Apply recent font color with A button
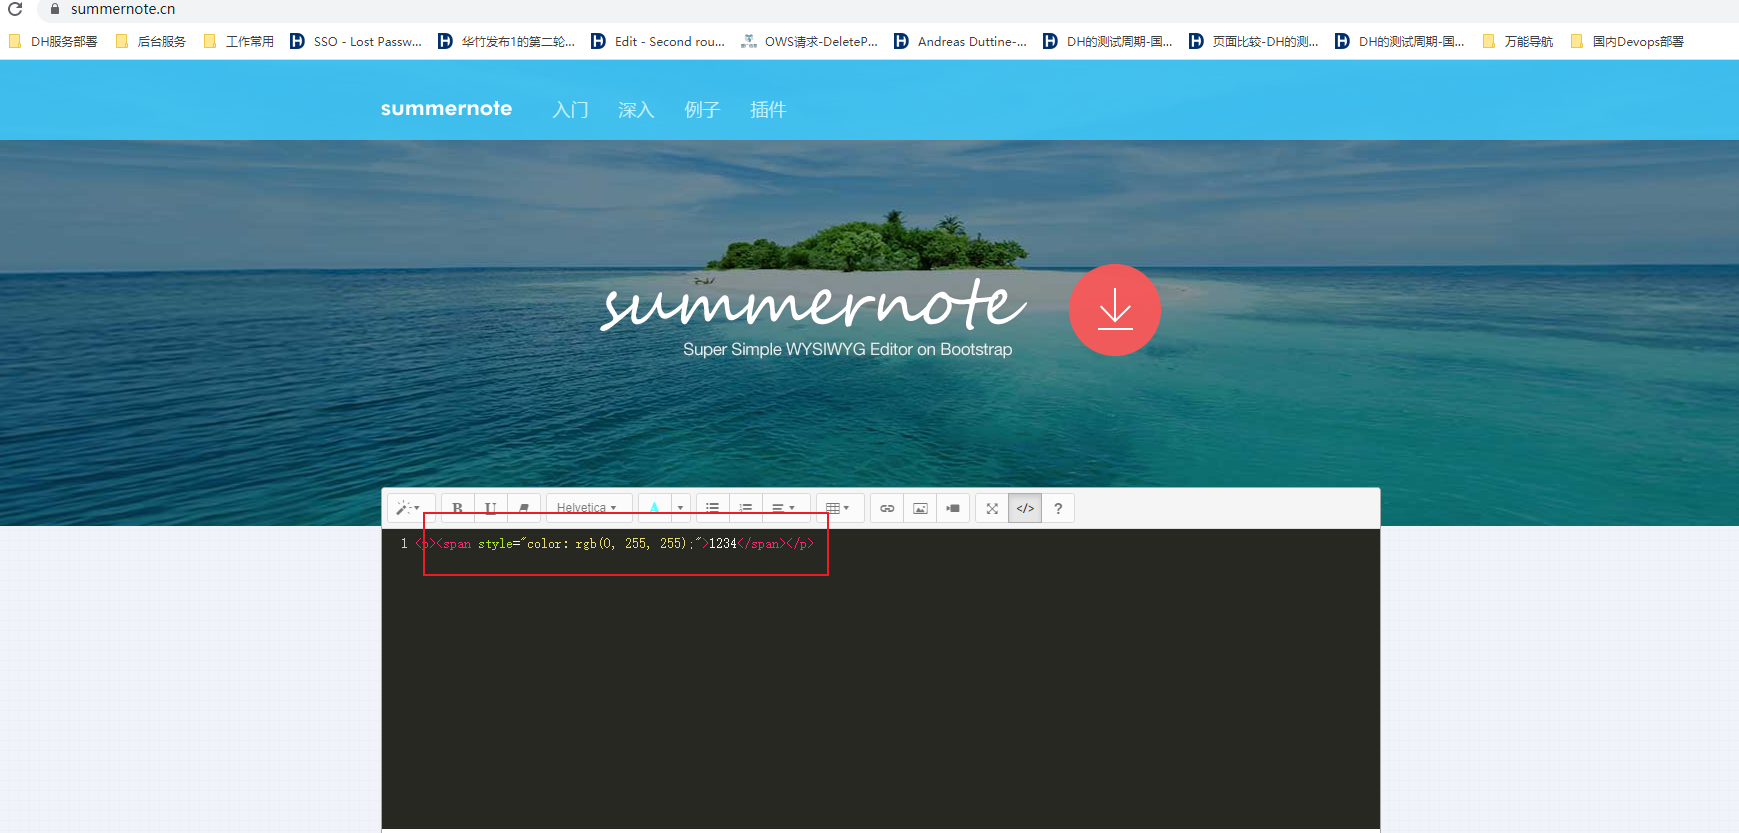This screenshot has height=833, width=1739. (654, 508)
